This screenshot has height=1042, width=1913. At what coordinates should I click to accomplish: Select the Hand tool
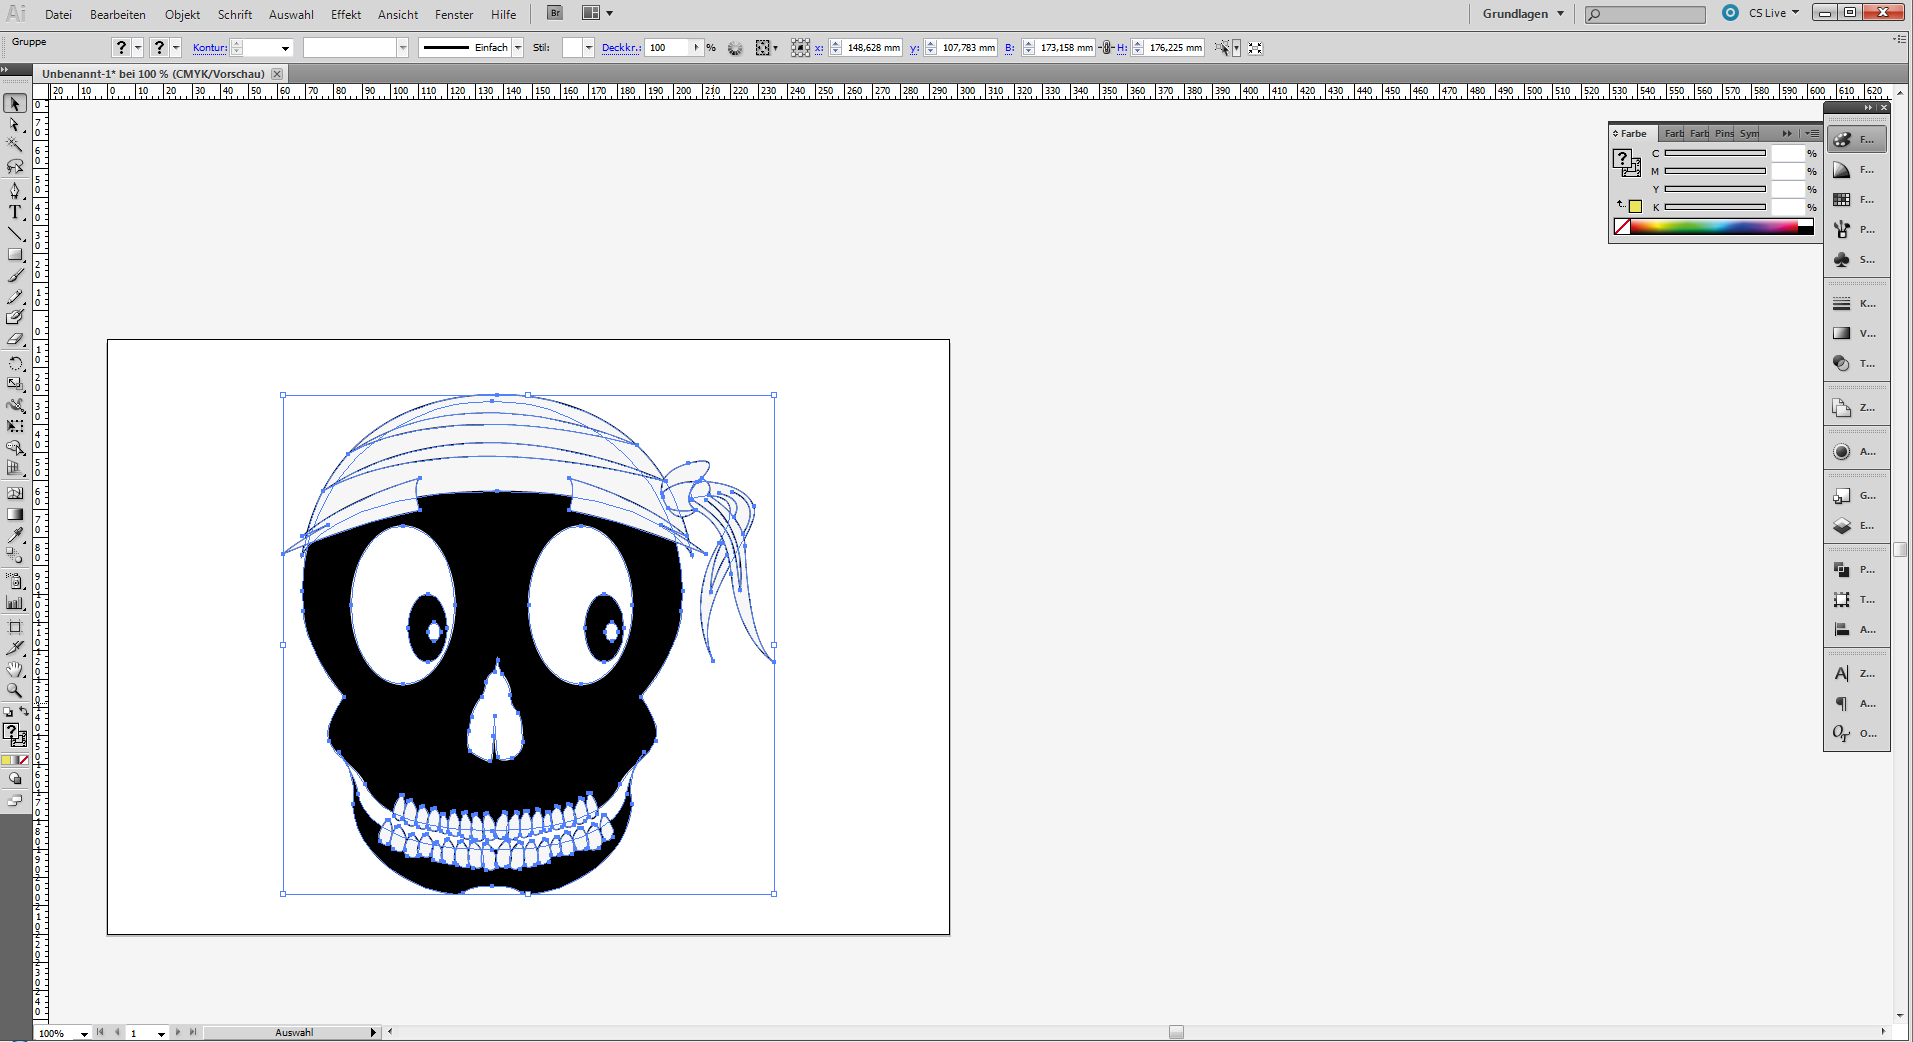(x=15, y=669)
